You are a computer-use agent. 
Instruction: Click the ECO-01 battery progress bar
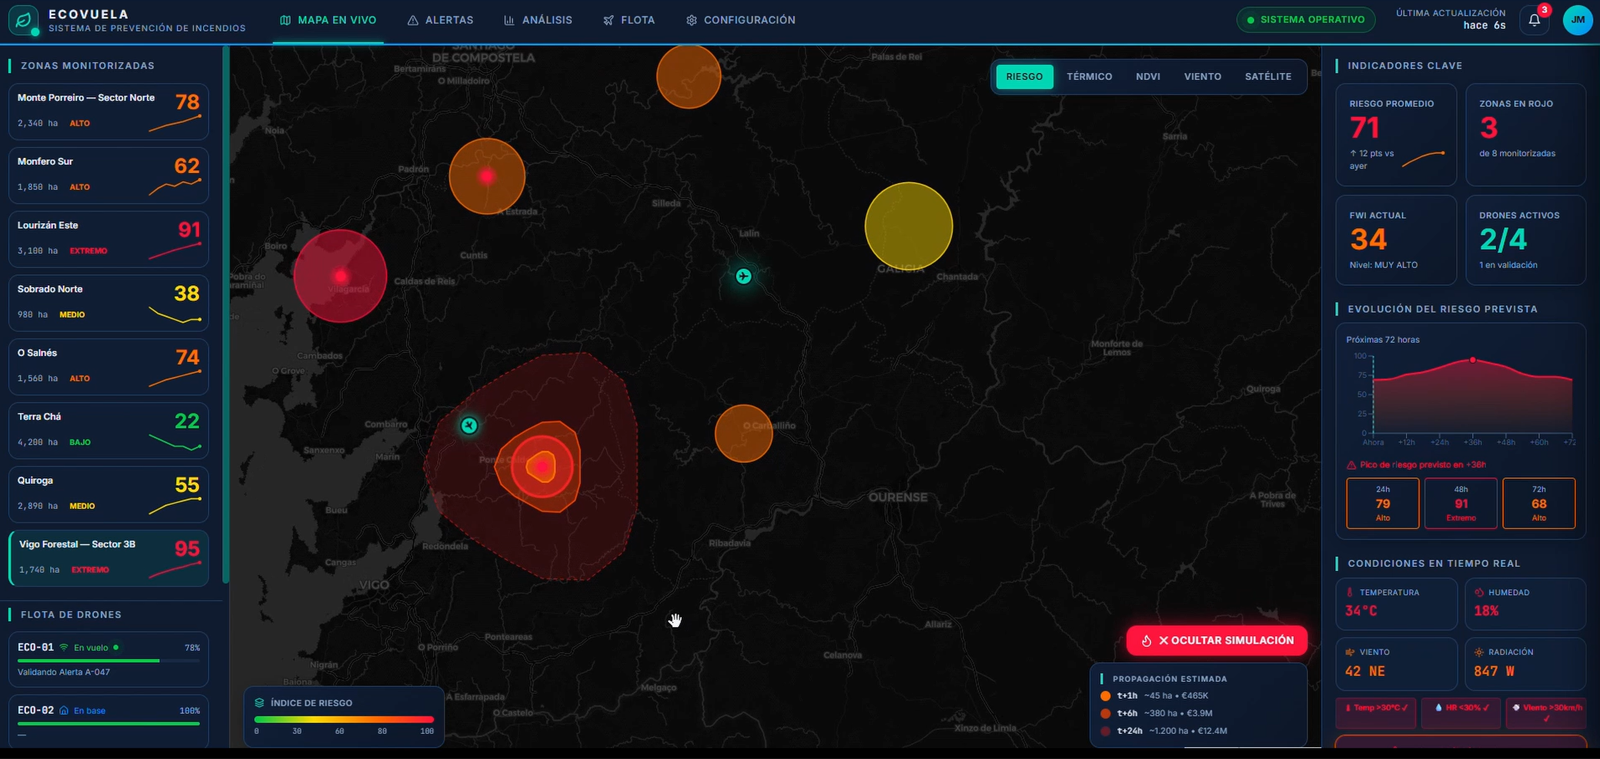point(109,661)
